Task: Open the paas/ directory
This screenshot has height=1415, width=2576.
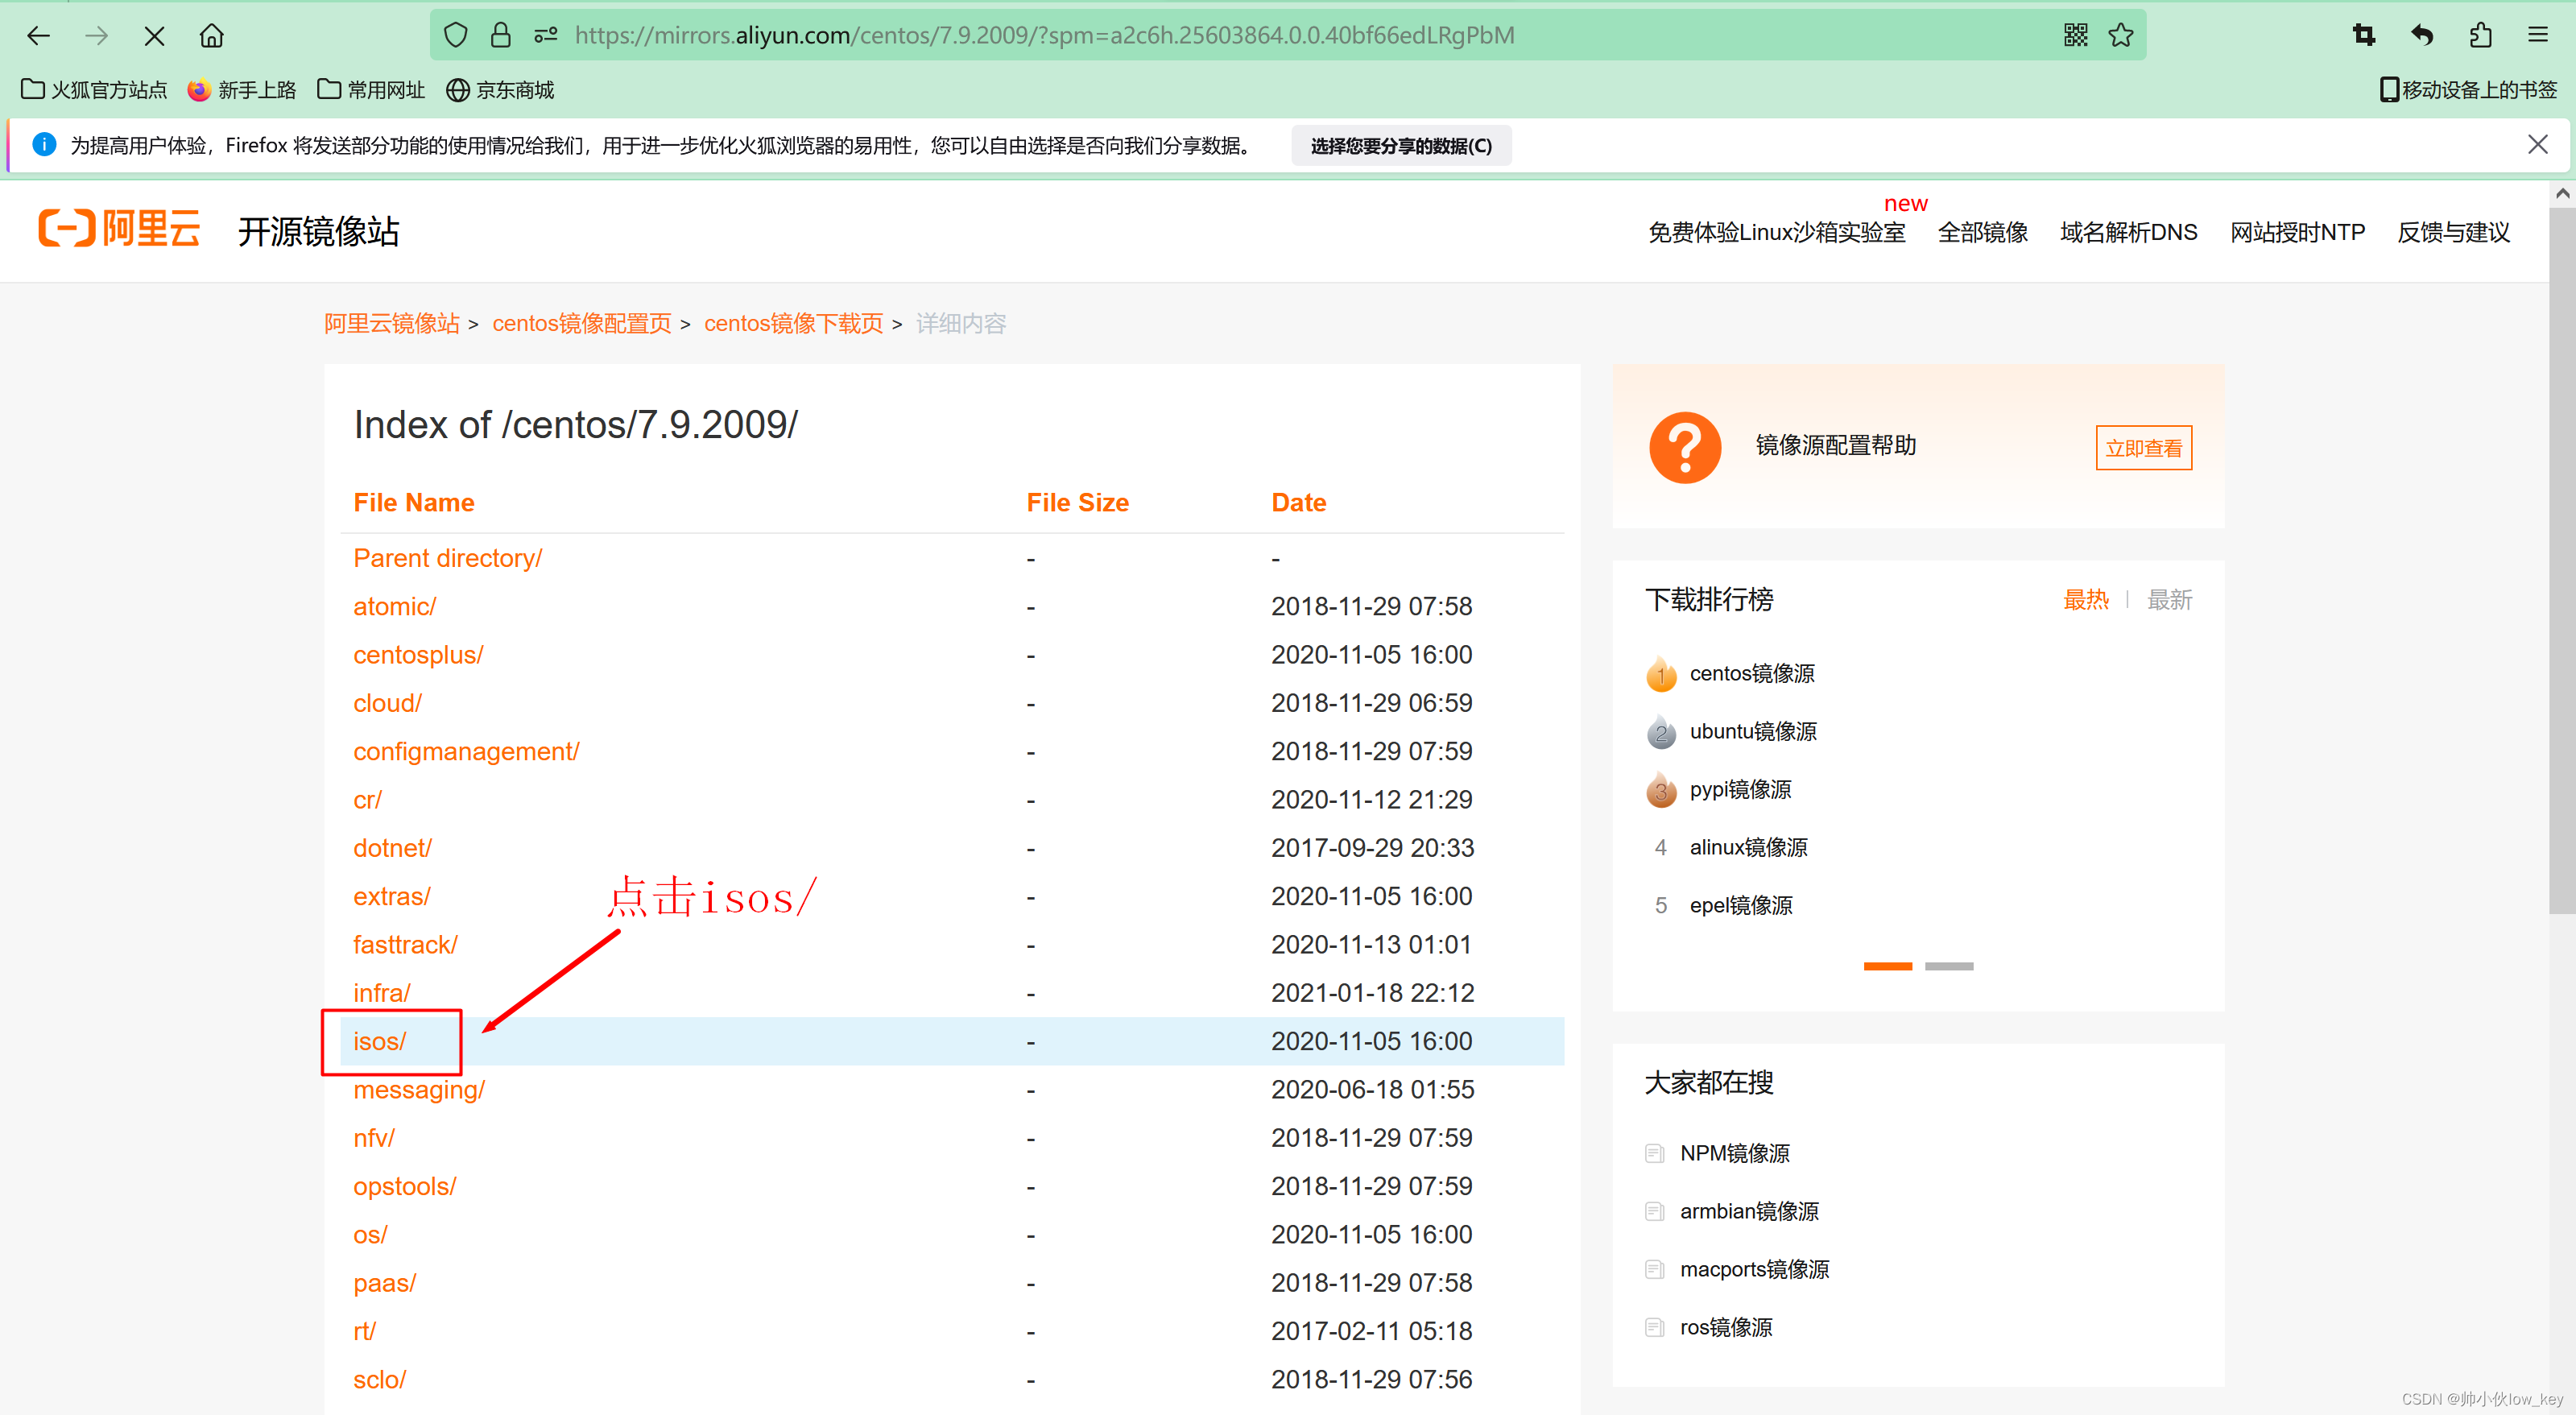Action: [x=384, y=1283]
